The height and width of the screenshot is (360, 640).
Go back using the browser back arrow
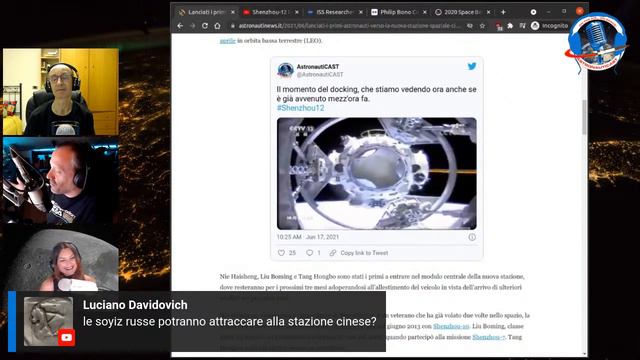(180, 26)
